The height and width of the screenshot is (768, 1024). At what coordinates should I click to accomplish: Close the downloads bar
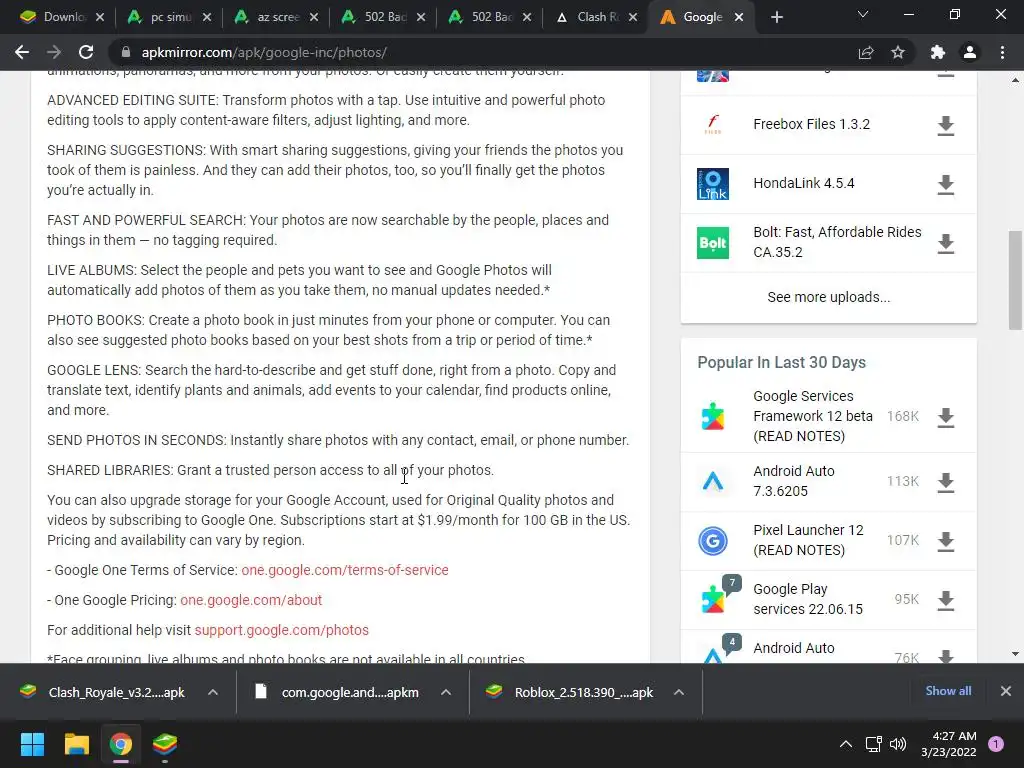coord(1006,691)
